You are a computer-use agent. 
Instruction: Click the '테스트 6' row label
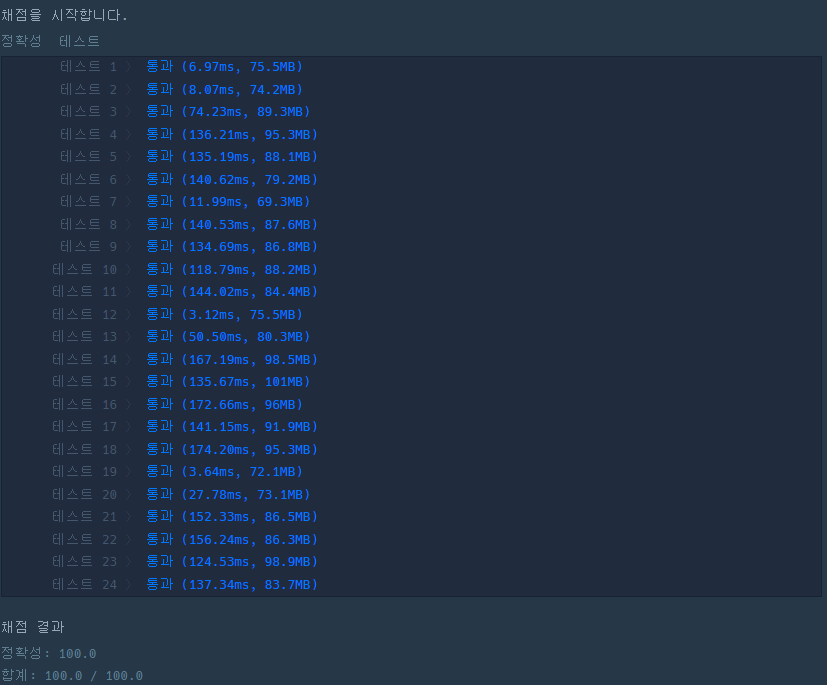point(88,179)
